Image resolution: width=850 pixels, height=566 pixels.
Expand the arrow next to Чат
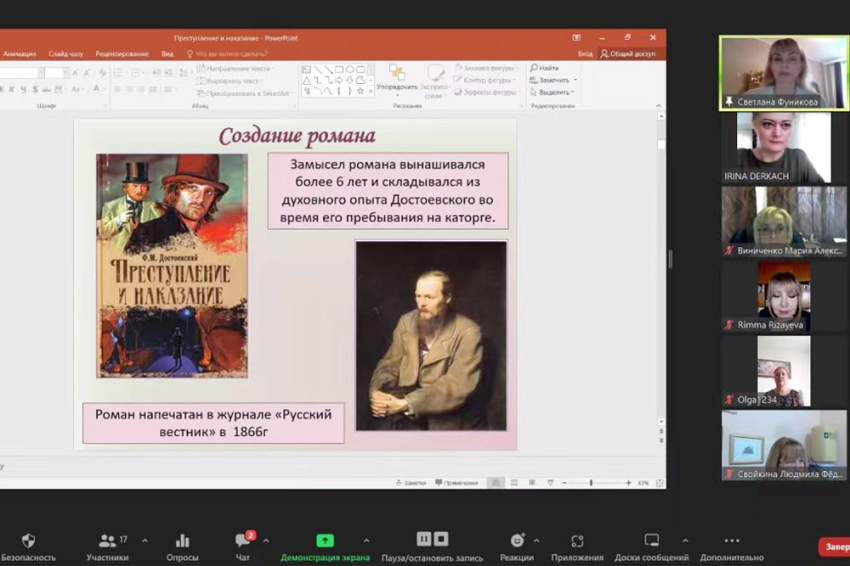coord(266,541)
